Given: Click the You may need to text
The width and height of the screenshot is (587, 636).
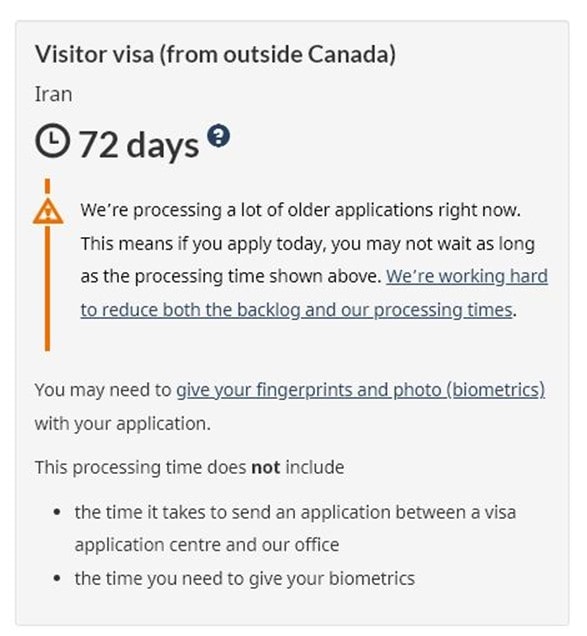Looking at the screenshot, I should [103, 390].
